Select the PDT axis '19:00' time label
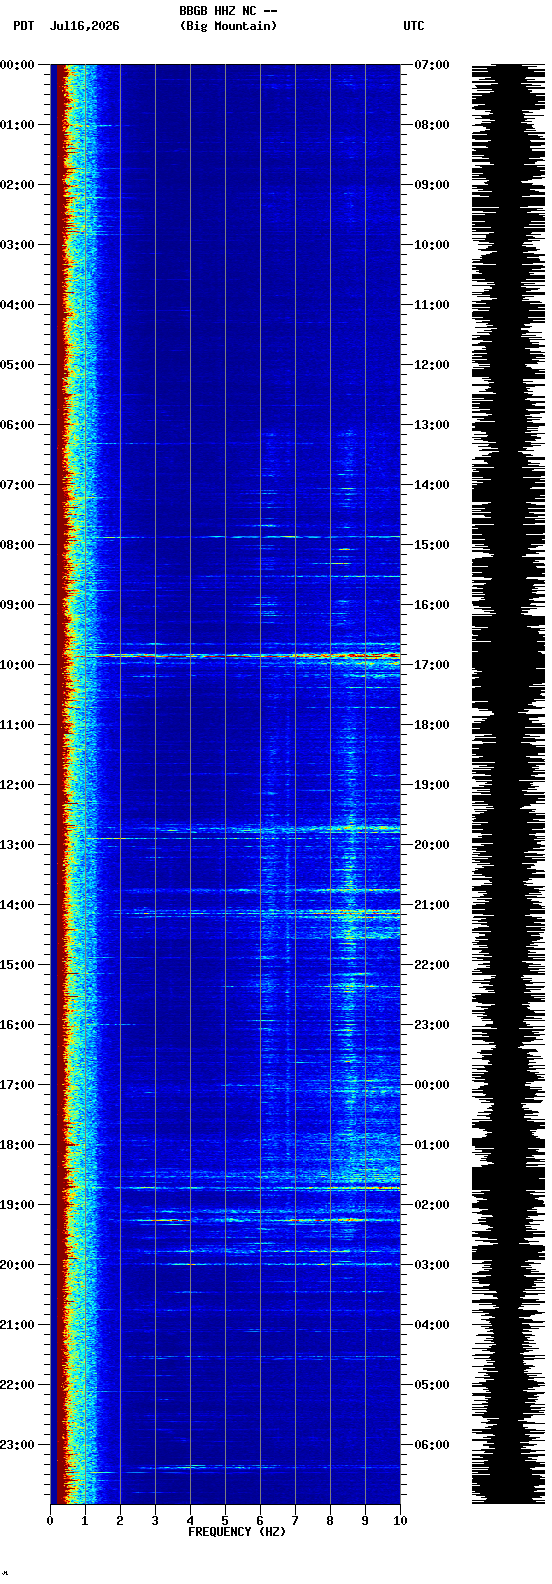 click(x=18, y=1205)
